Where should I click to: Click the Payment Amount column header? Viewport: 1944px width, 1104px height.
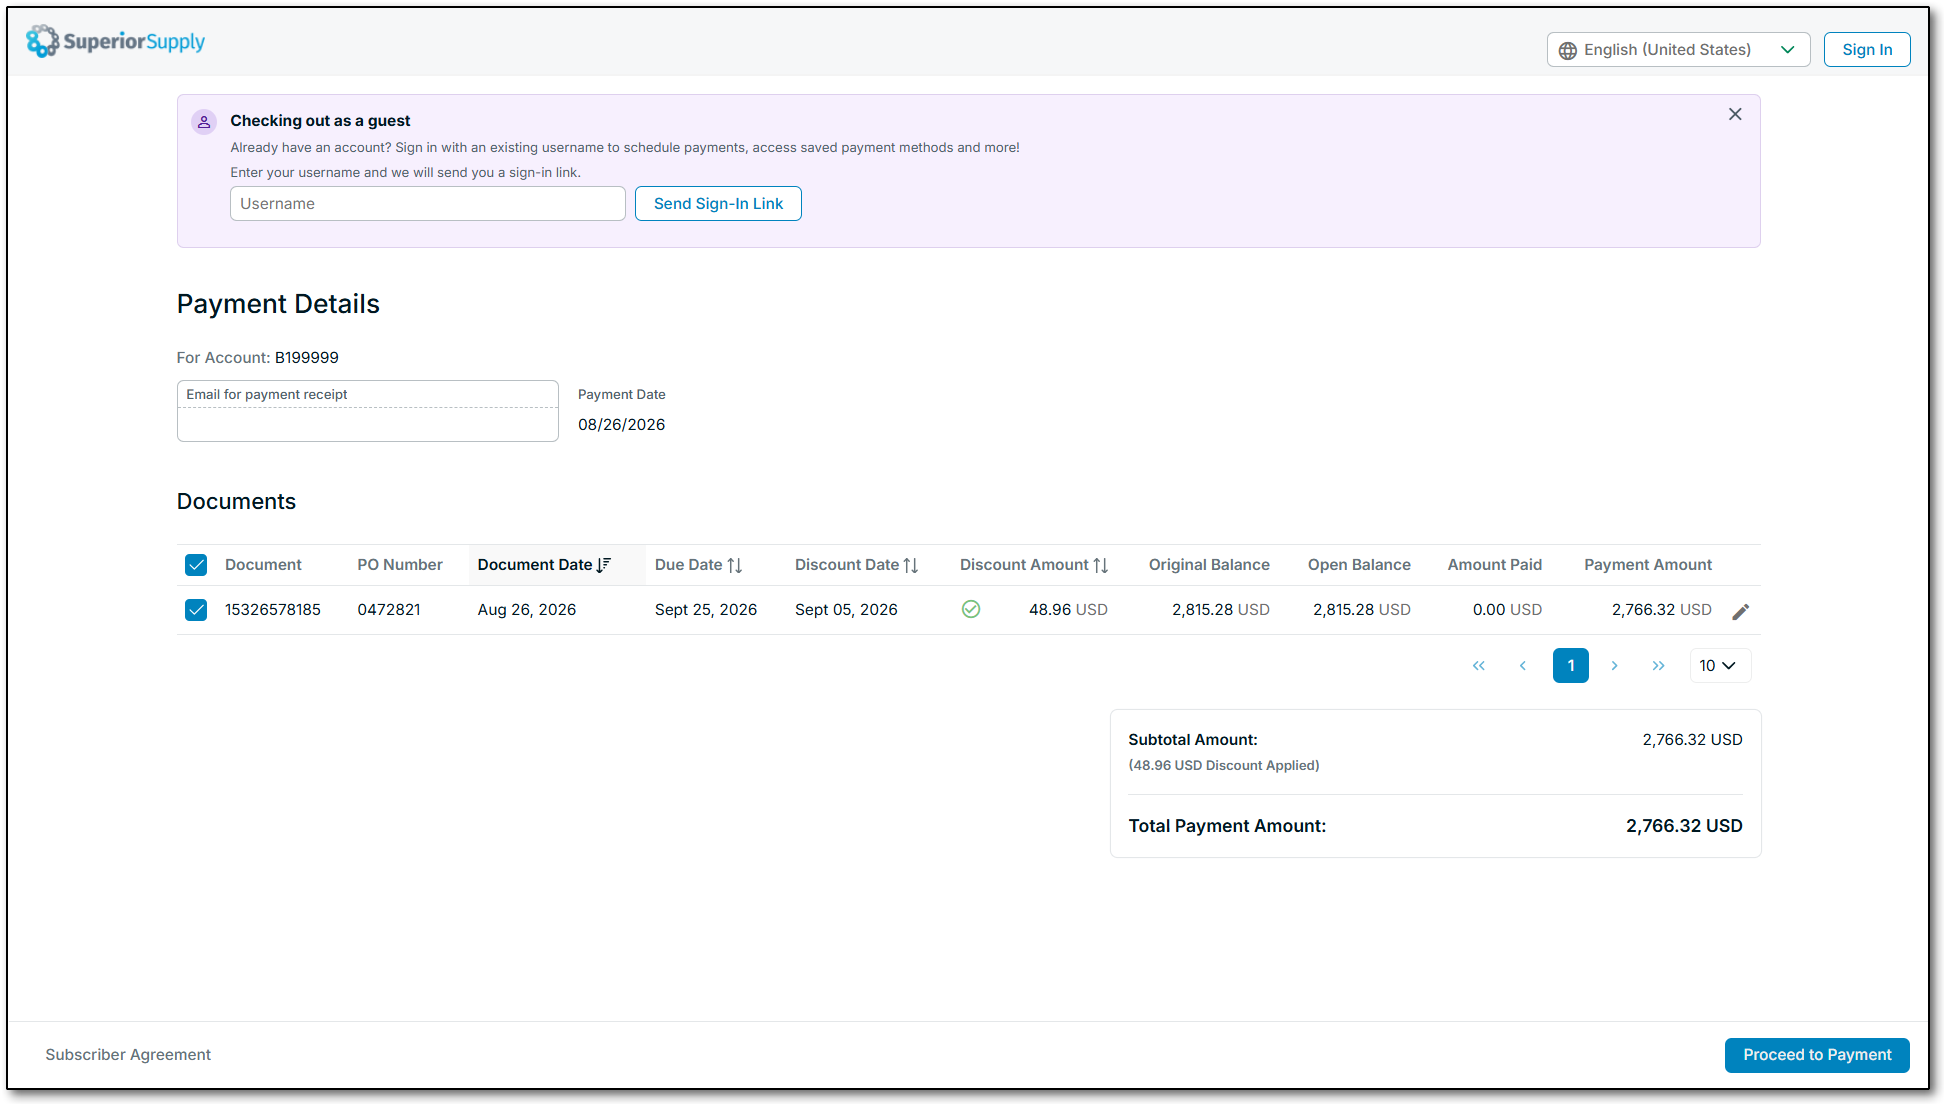coord(1648,565)
